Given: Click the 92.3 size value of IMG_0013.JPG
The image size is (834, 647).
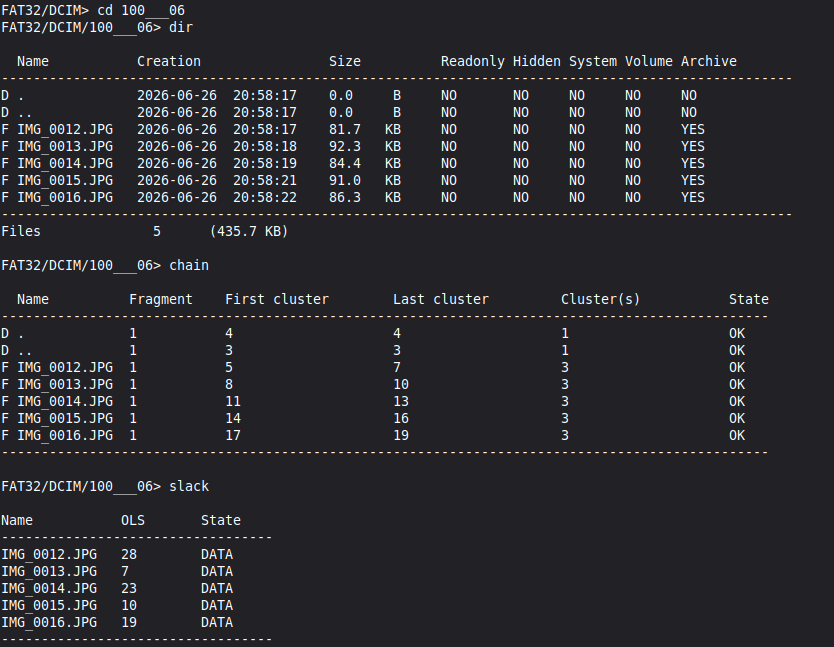Looking at the screenshot, I should pyautogui.click(x=345, y=146).
